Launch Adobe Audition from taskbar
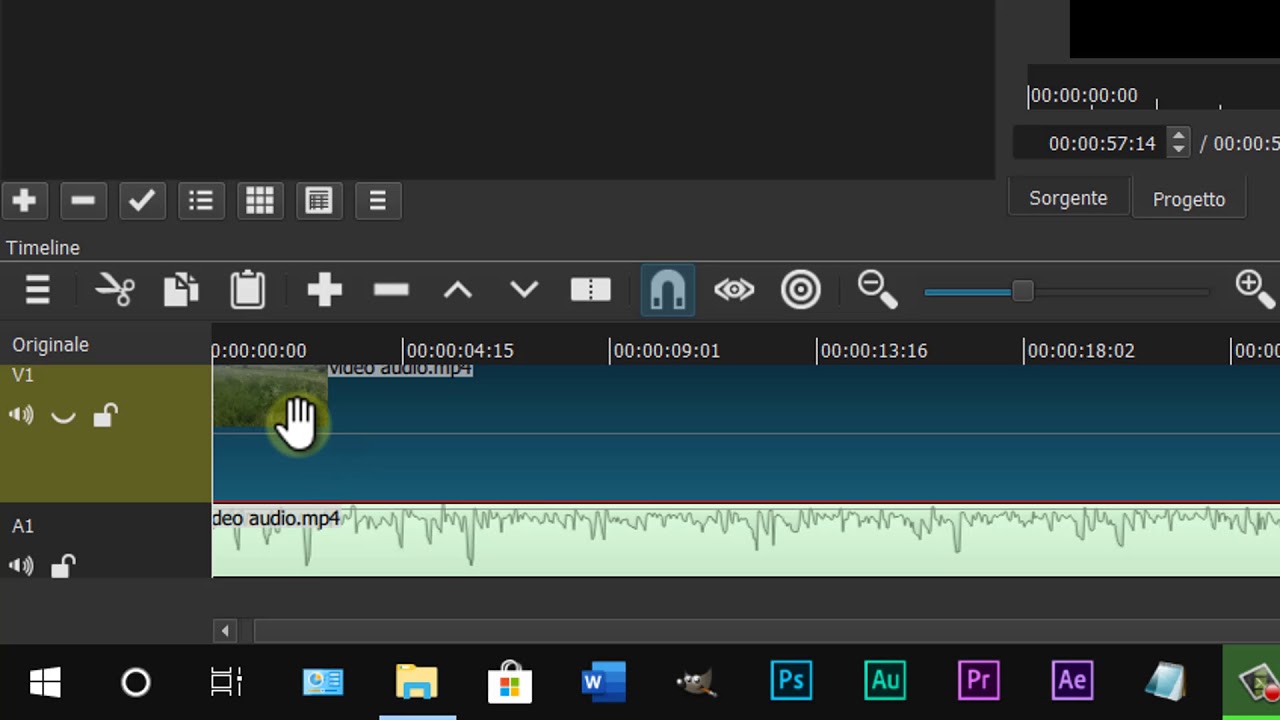Screen dimensions: 1280x720 (885, 682)
